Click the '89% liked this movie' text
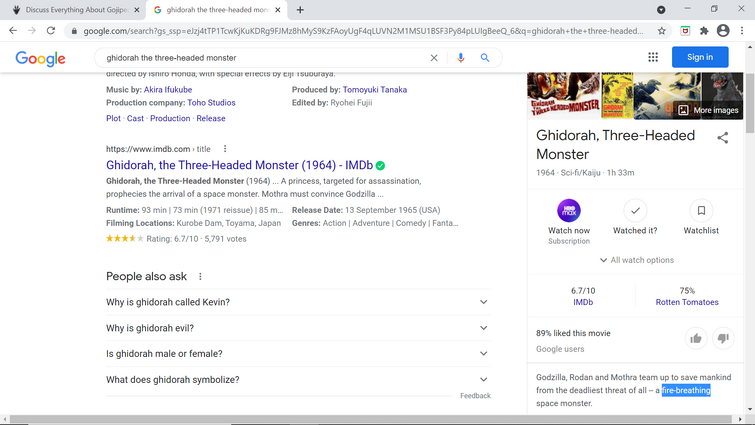755x425 pixels. 573,333
